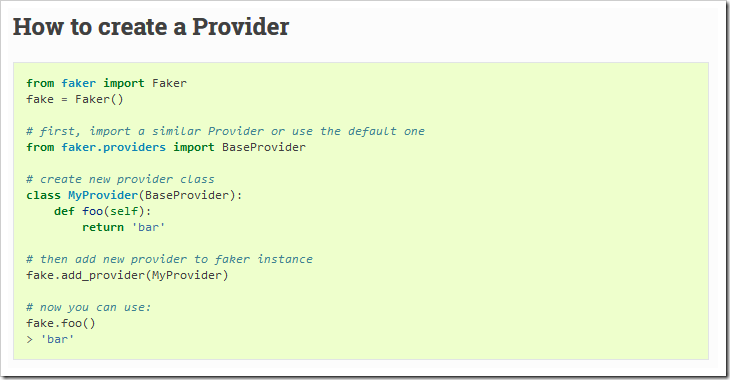
Task: Click the 'import' keyword on first line
Action: point(124,83)
